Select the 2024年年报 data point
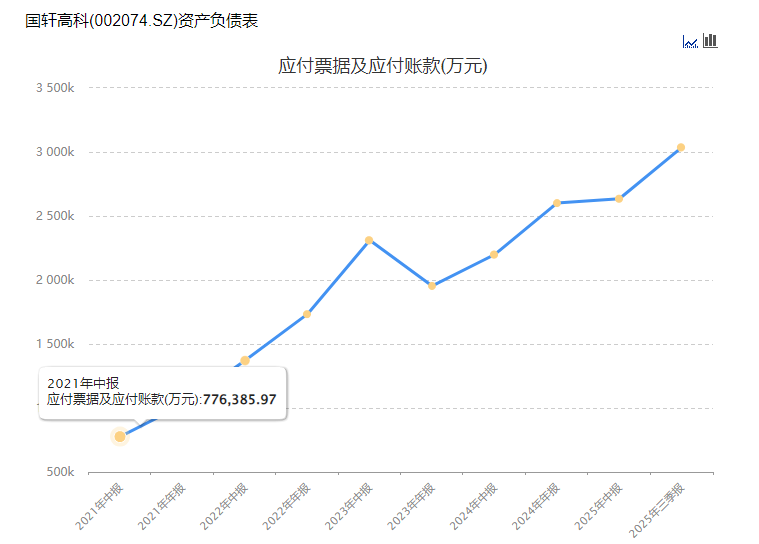The height and width of the screenshot is (544, 759). [x=557, y=203]
